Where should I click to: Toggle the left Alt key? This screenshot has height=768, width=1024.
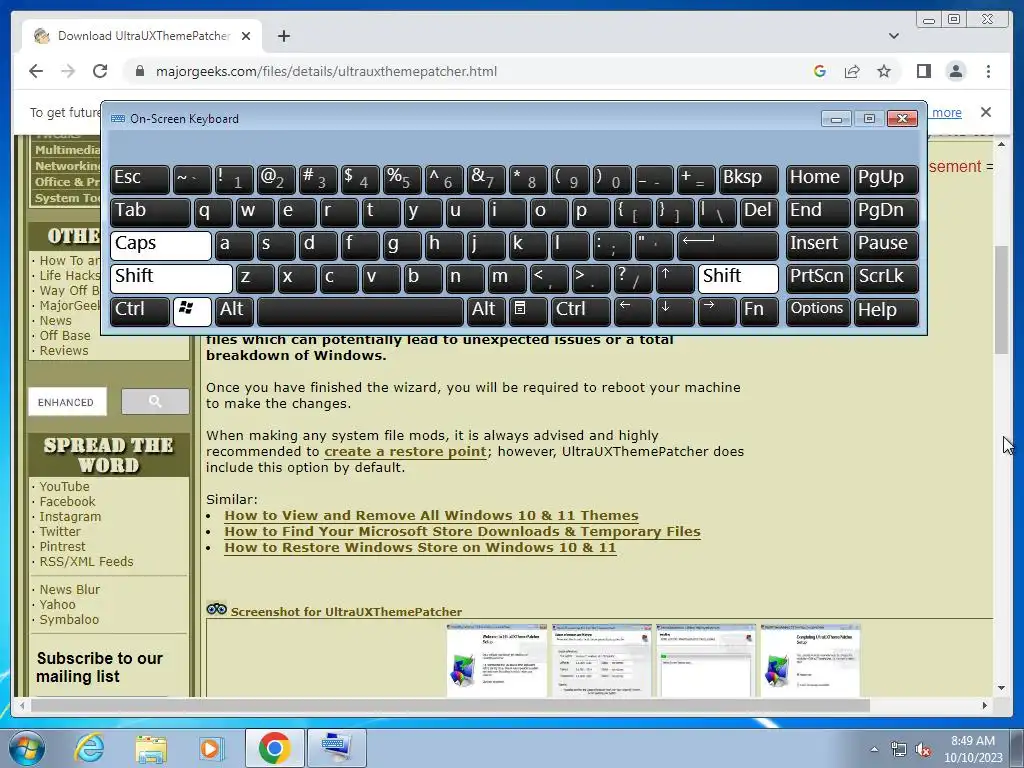[235, 311]
